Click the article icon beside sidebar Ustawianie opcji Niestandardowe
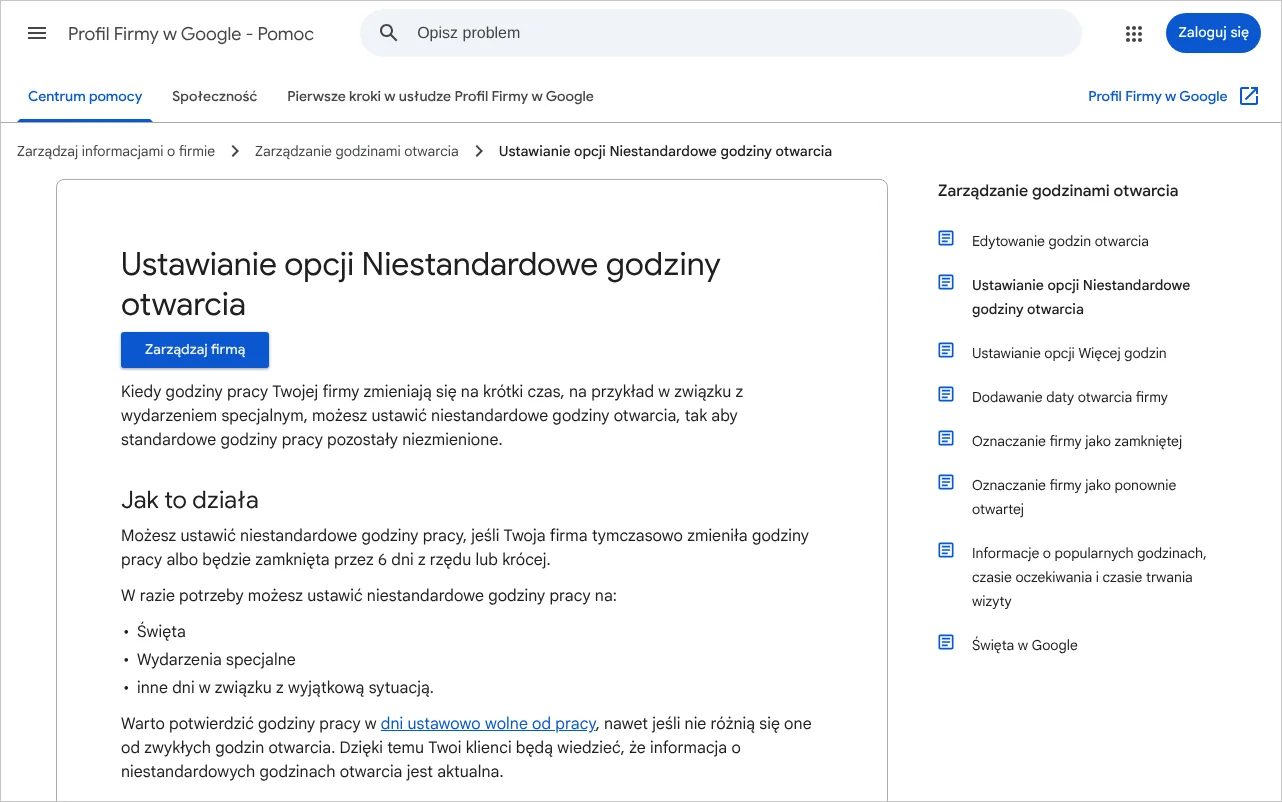The image size is (1282, 802). 946,282
